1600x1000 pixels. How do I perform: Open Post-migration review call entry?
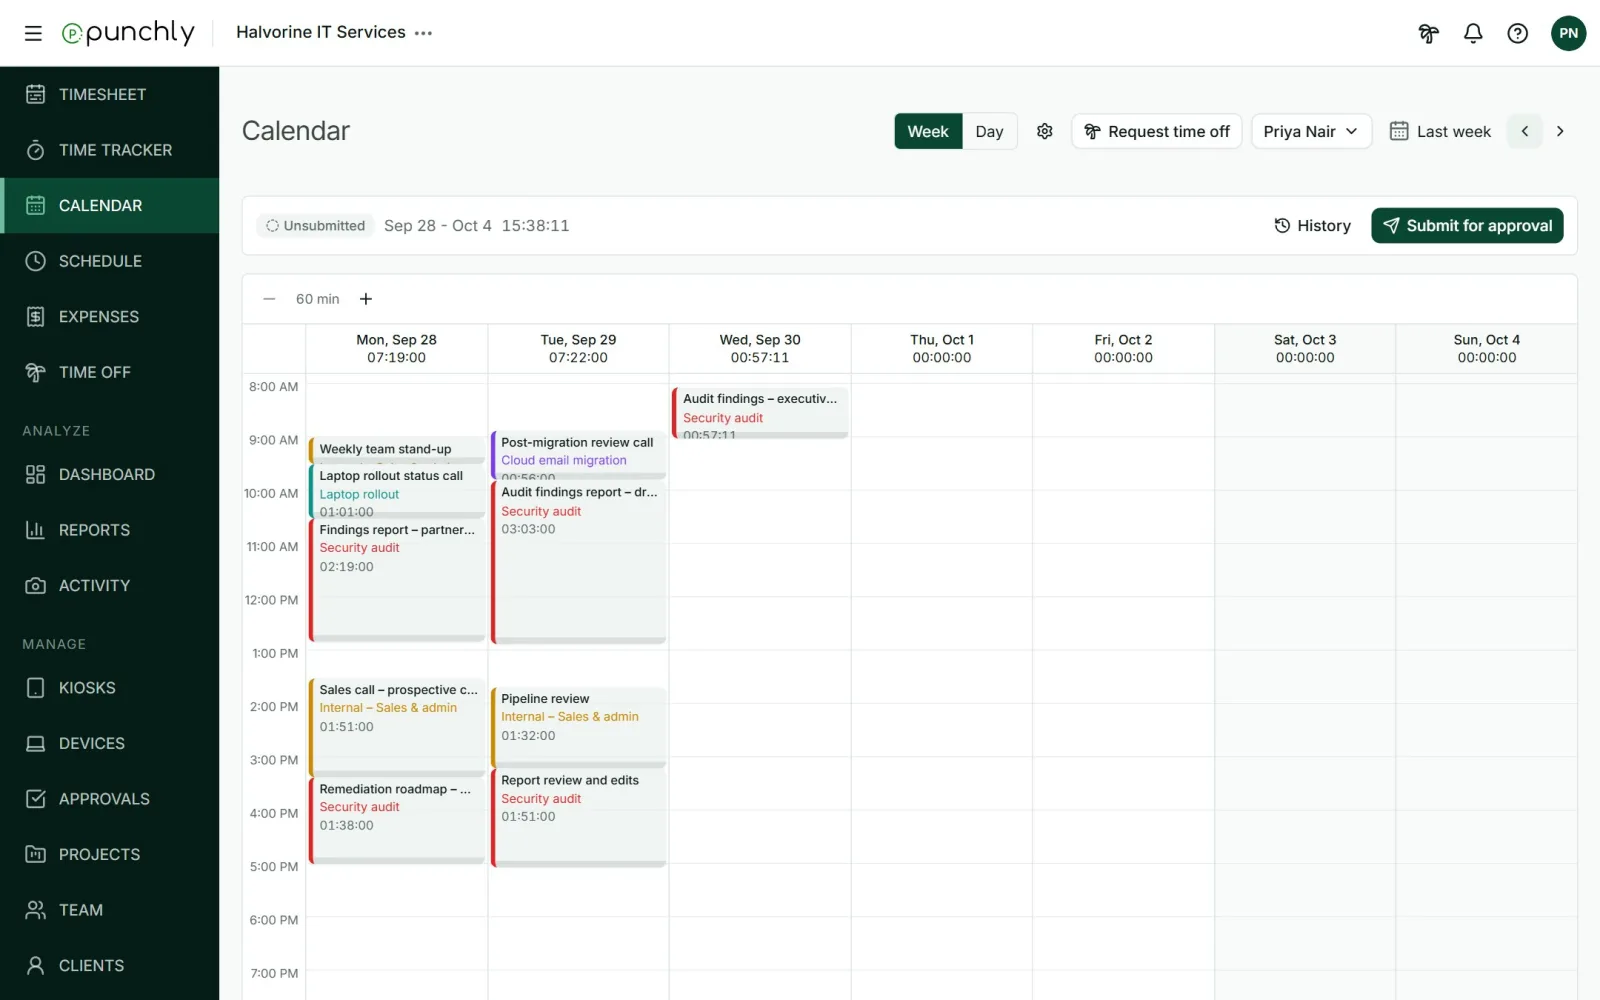579,455
